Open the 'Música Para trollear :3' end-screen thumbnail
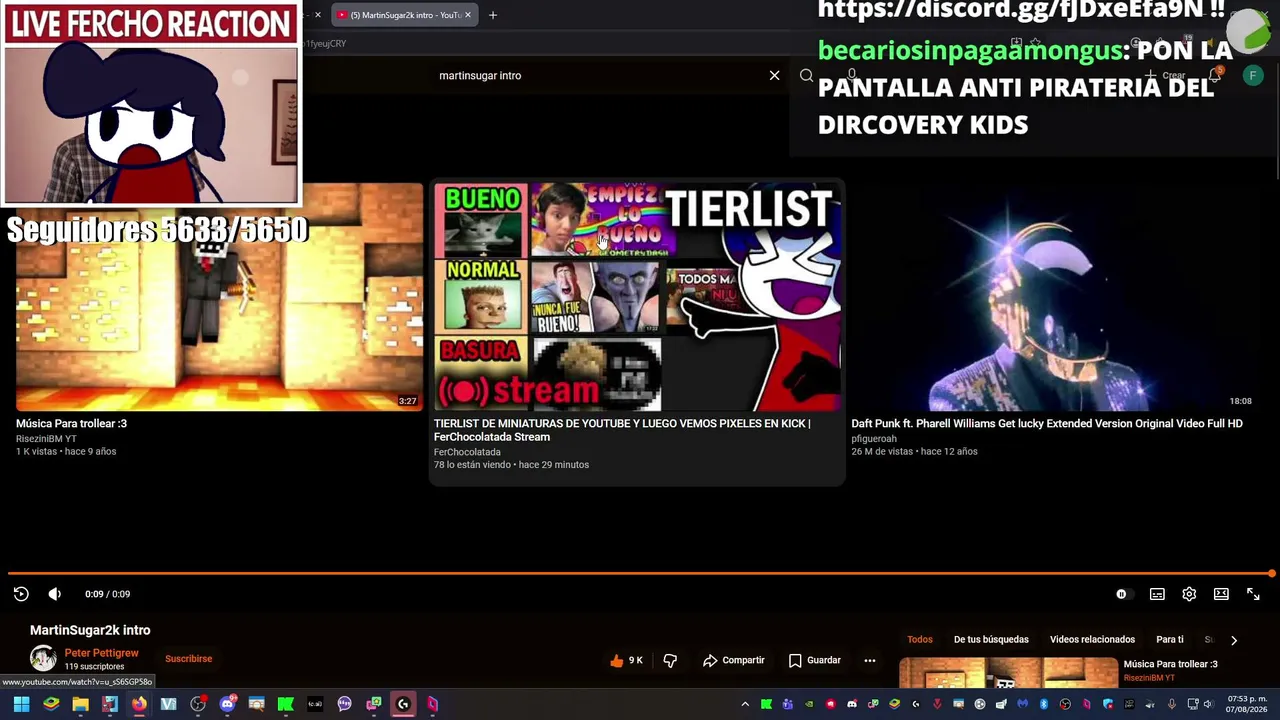The width and height of the screenshot is (1280, 720). 219,296
